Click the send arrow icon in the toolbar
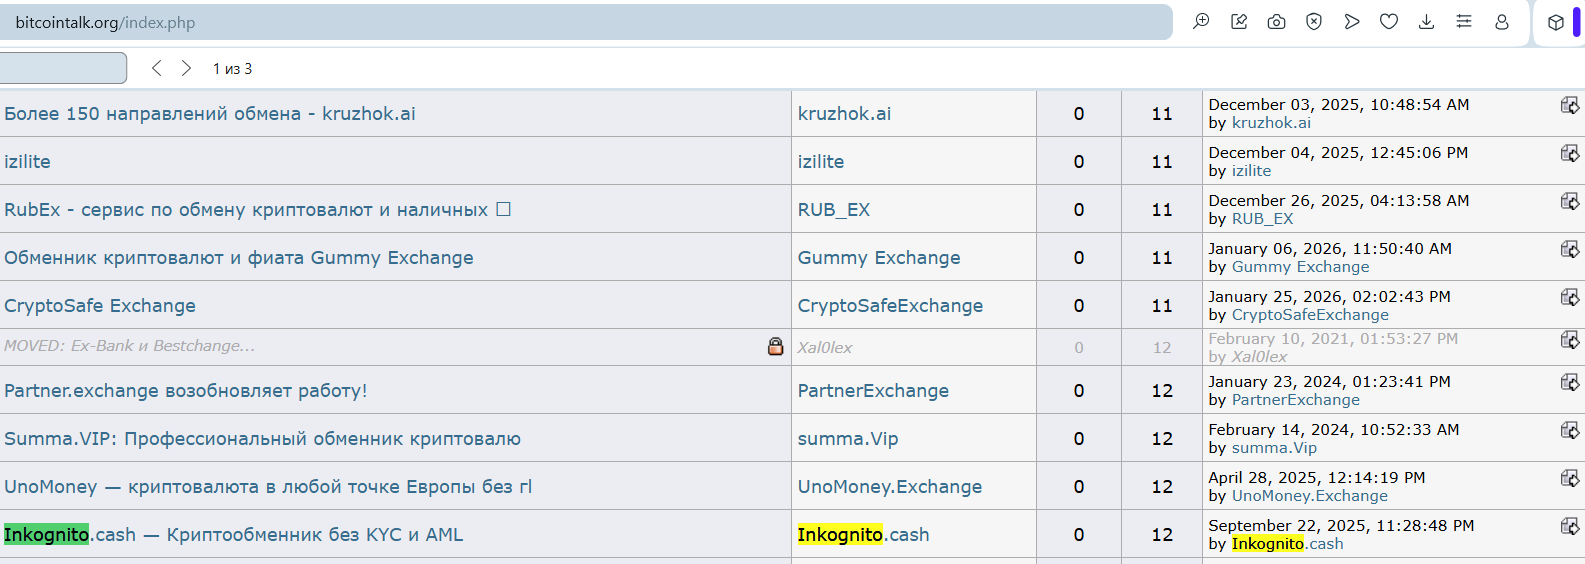 pos(1352,21)
